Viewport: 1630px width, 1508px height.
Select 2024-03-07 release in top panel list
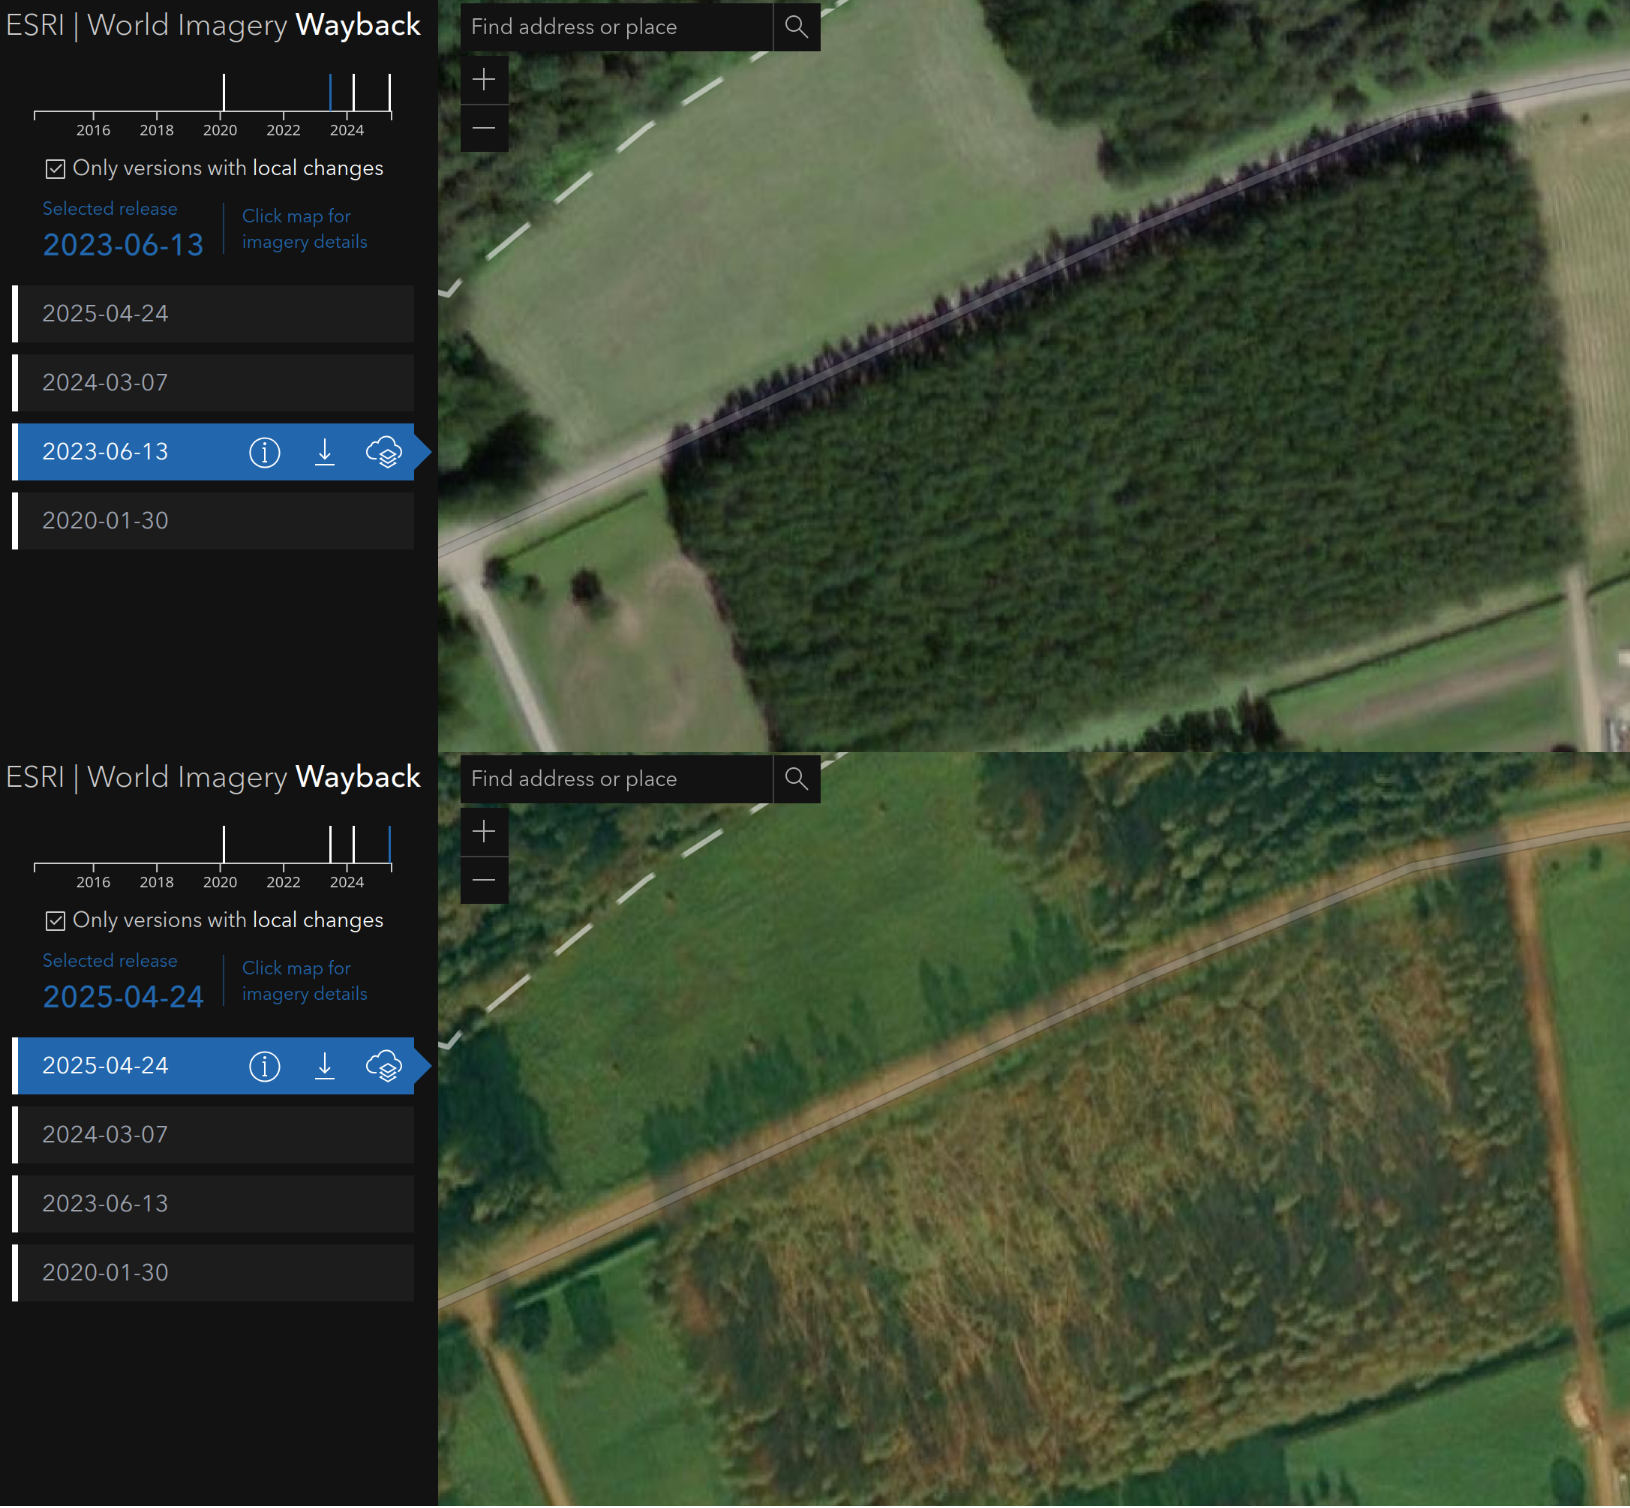(x=213, y=383)
